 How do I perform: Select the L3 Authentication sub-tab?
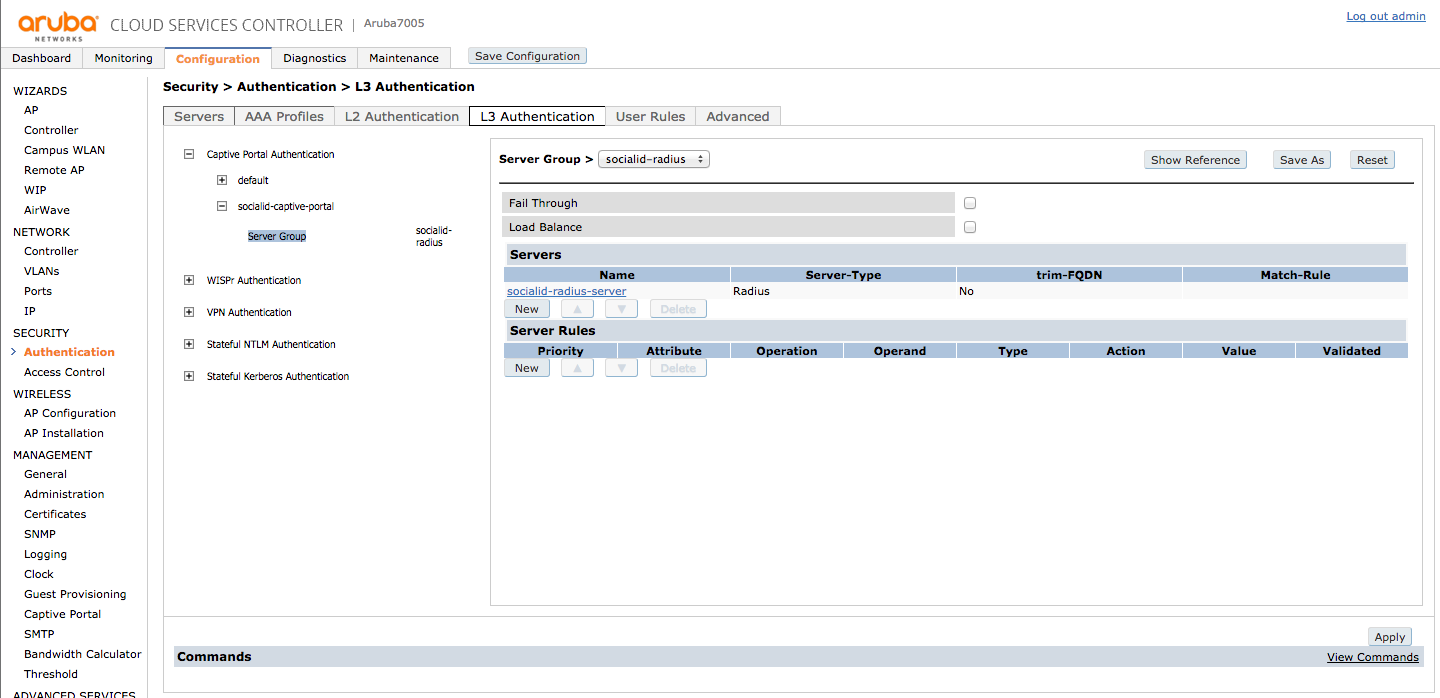tap(537, 116)
